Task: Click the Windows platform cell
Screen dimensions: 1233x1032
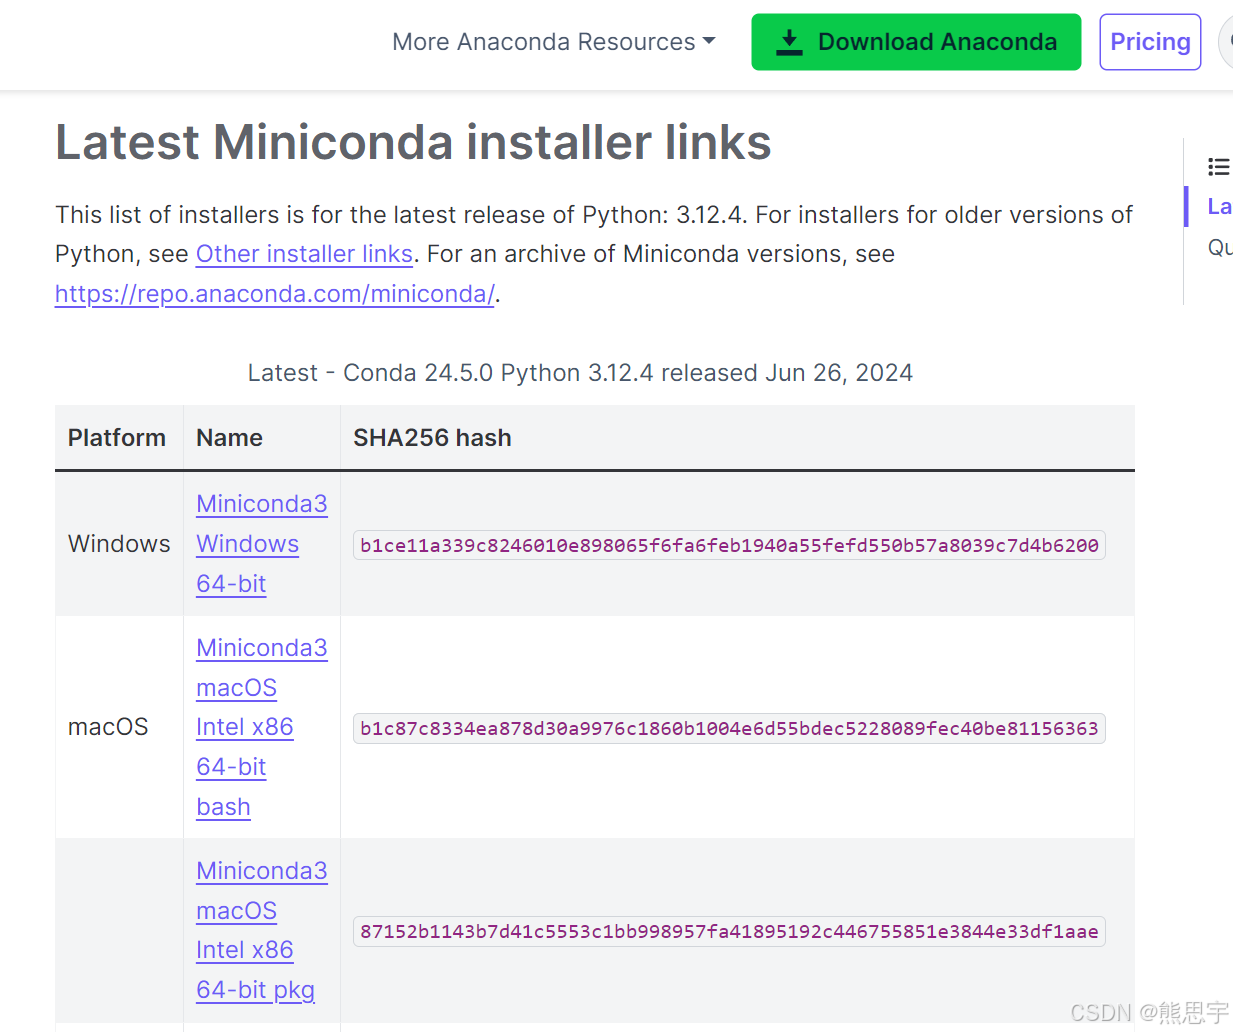Action: (x=119, y=544)
